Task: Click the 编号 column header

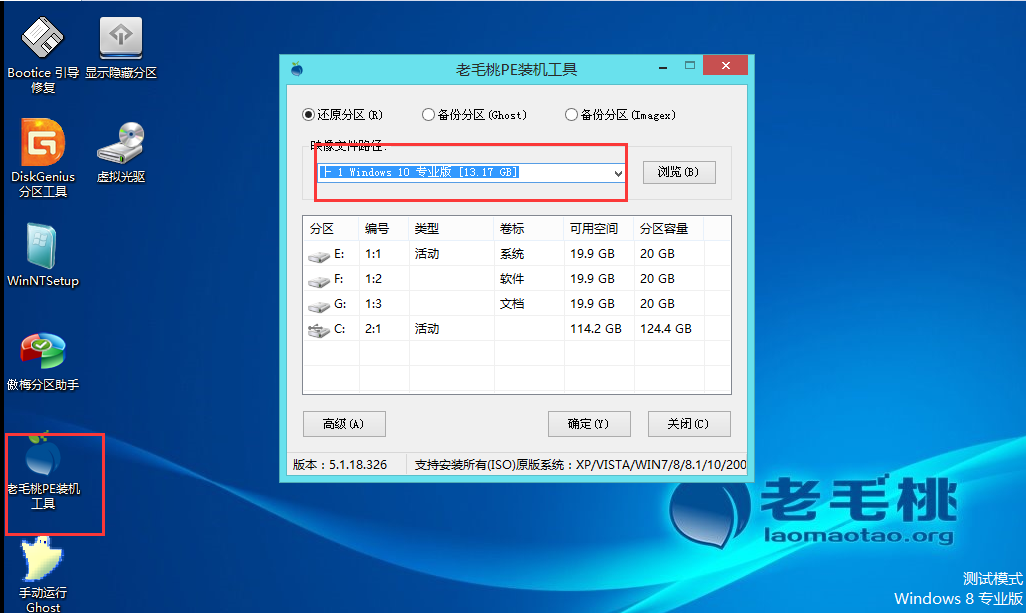Action: (x=383, y=228)
